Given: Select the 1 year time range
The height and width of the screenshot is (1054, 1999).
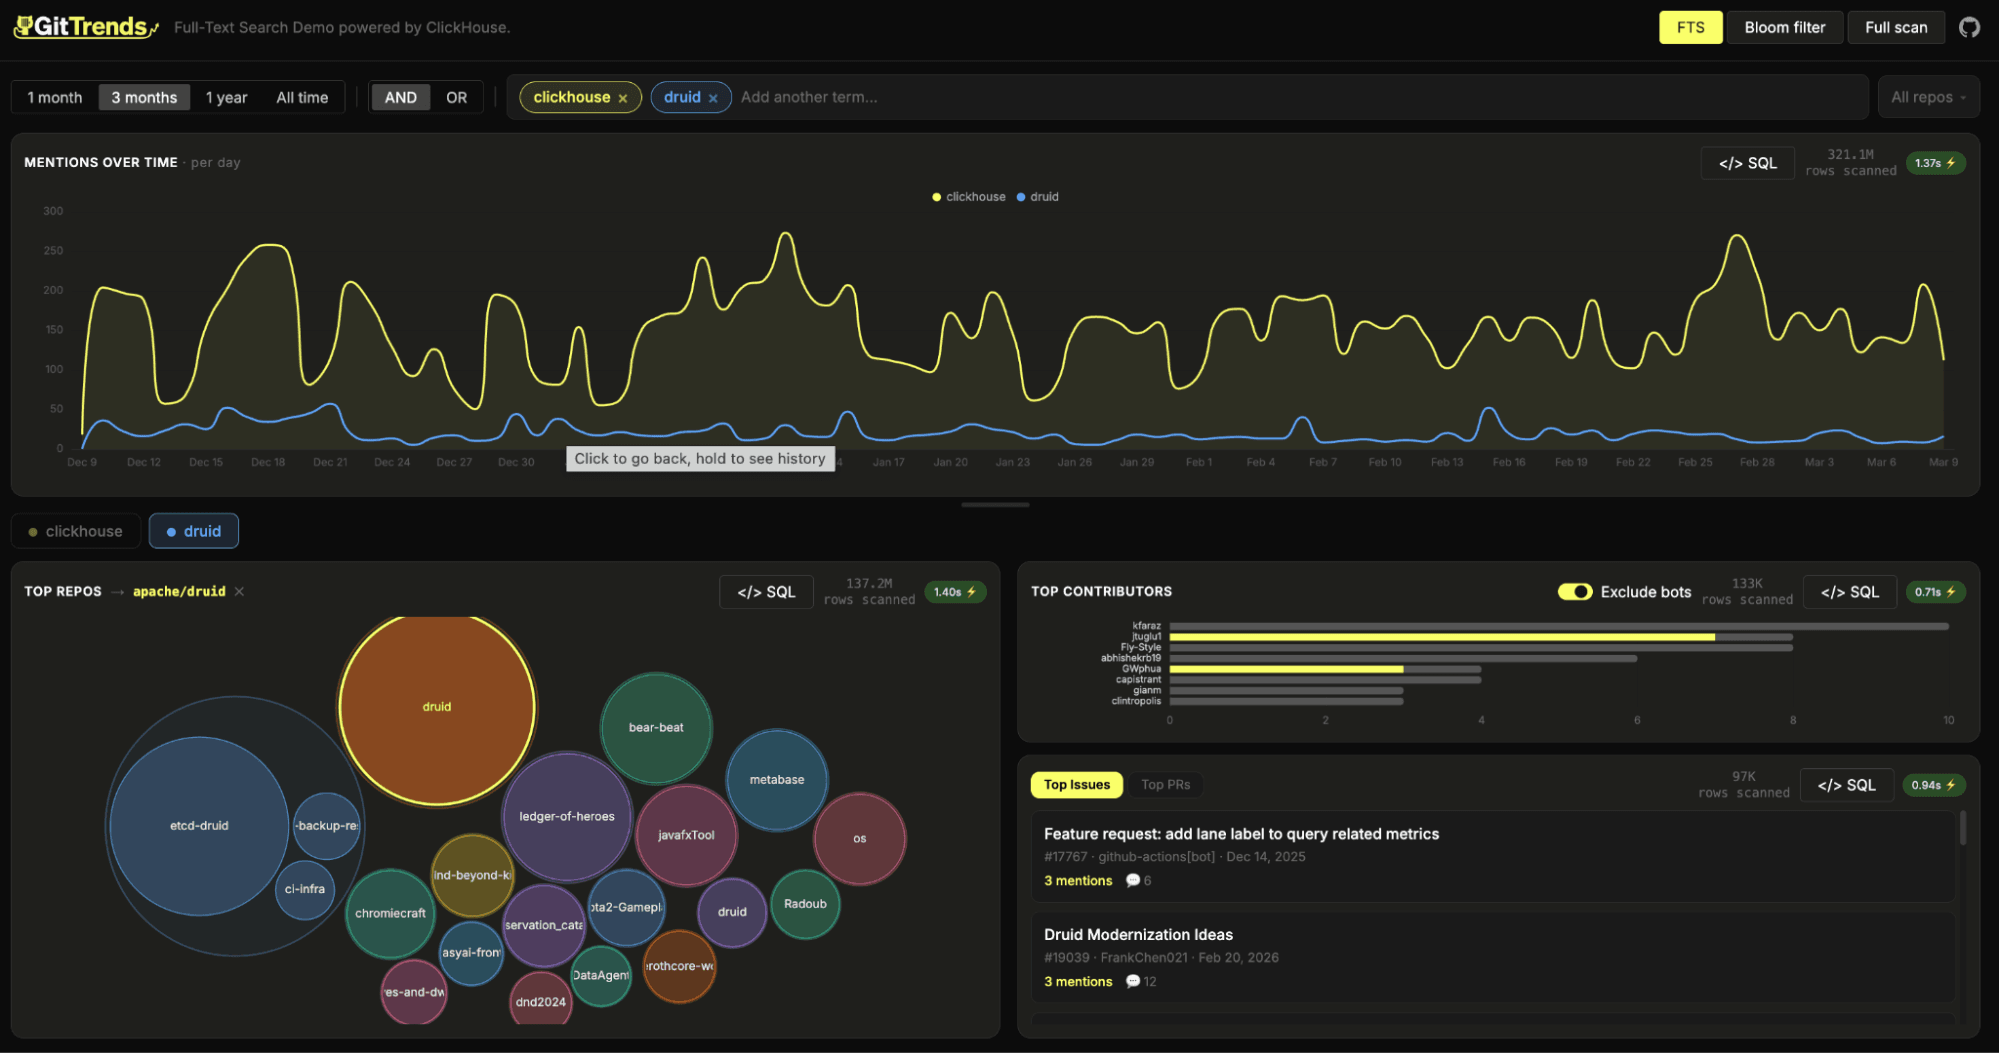Looking at the screenshot, I should (226, 97).
